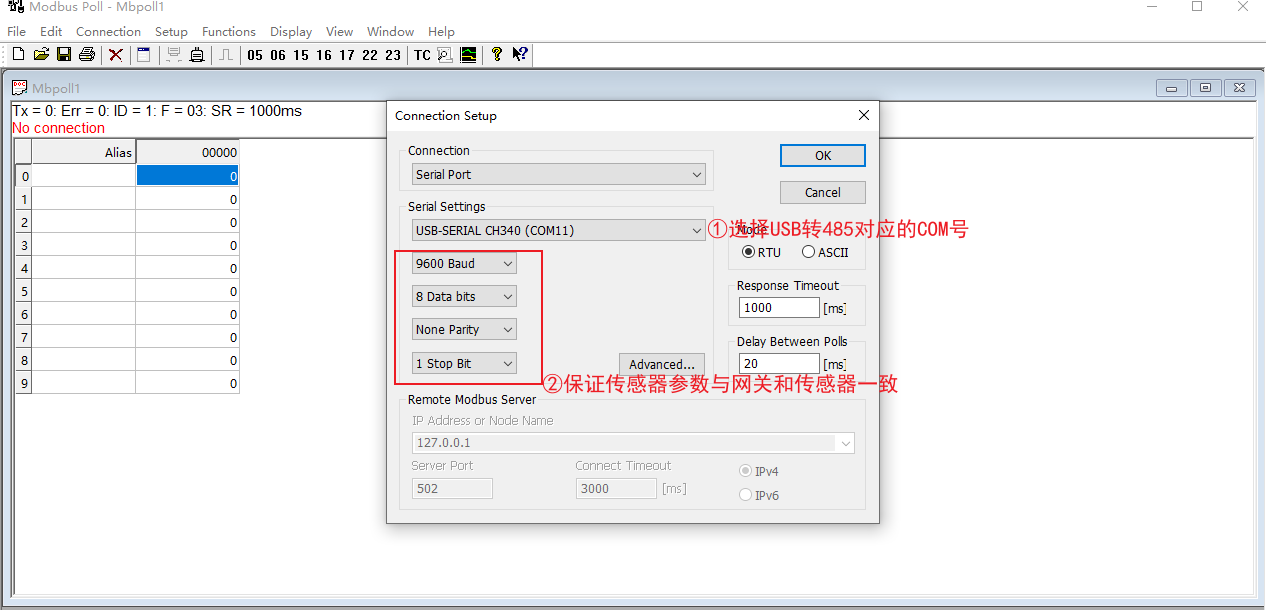Click function code 05 in toolbar
Image resolution: width=1266 pixels, height=610 pixels.
click(x=255, y=55)
